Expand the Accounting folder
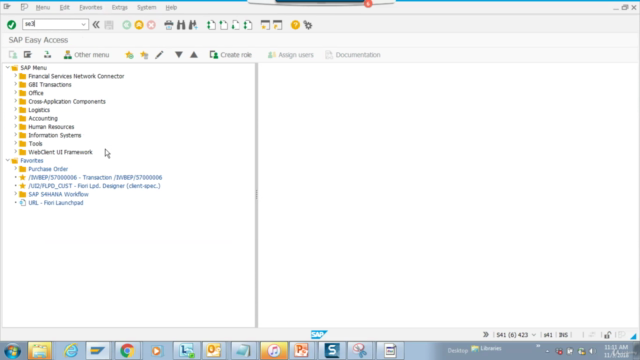640x360 pixels. [x=16, y=118]
